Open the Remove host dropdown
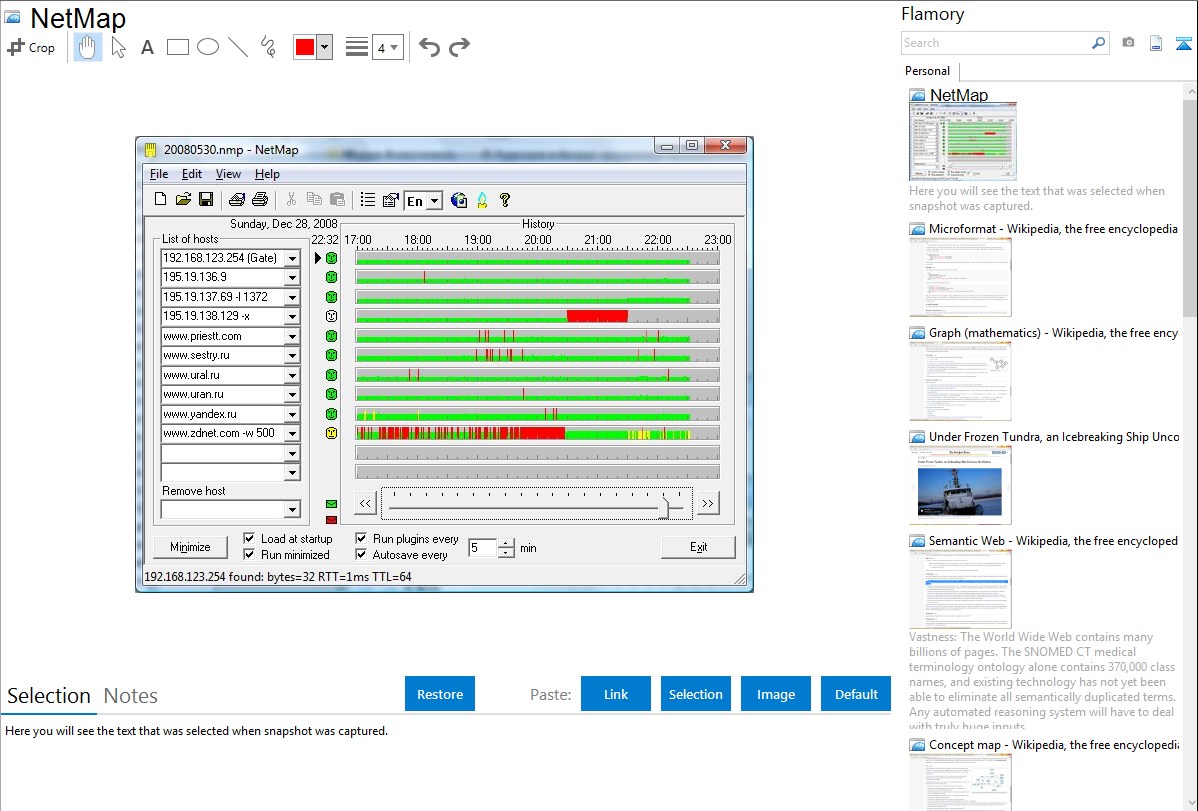Viewport: 1198px width, 811px height. click(292, 509)
